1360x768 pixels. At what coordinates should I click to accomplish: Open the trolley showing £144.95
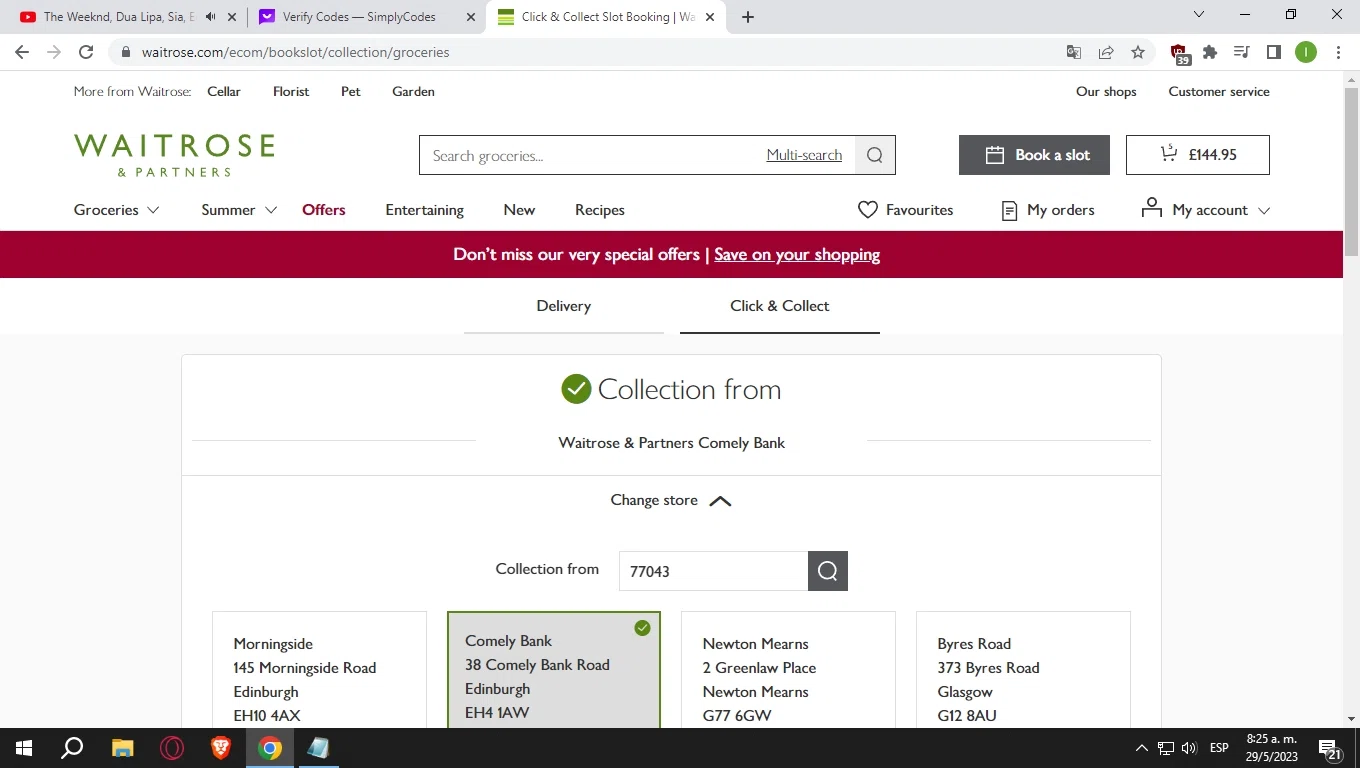tap(1197, 155)
